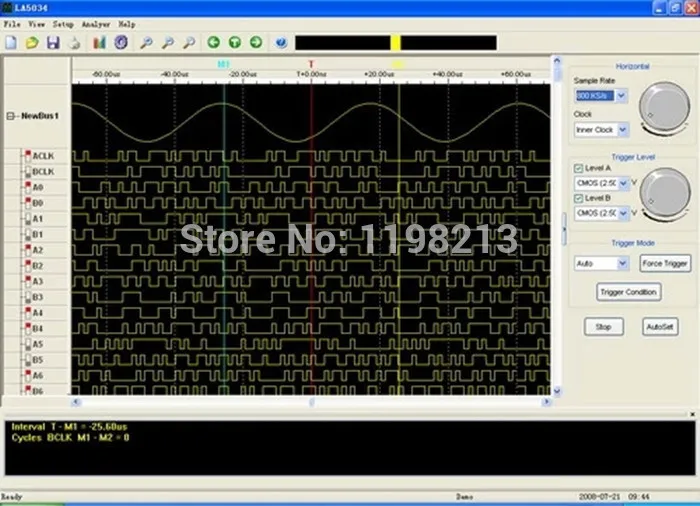The image size is (700, 506).
Task: Open the Level B CMOS dropdown
Action: click(624, 213)
